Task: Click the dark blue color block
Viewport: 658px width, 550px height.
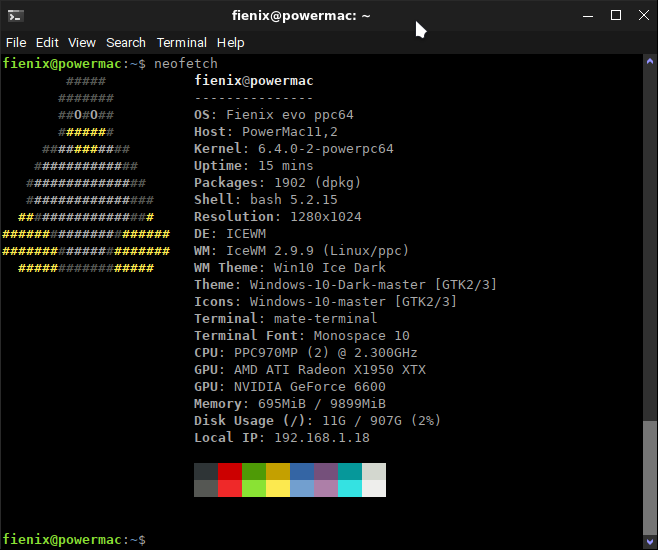Action: pyautogui.click(x=302, y=472)
